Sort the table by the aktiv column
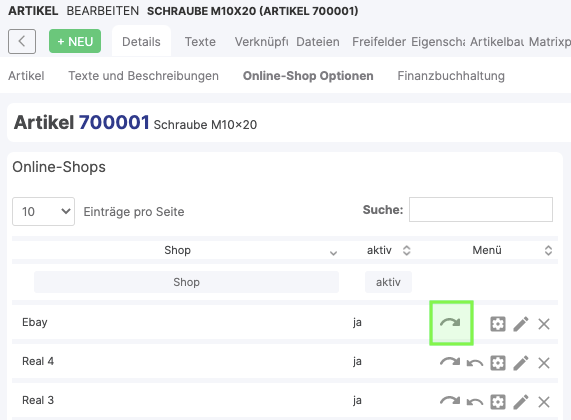This screenshot has height=420, width=571. (388, 250)
